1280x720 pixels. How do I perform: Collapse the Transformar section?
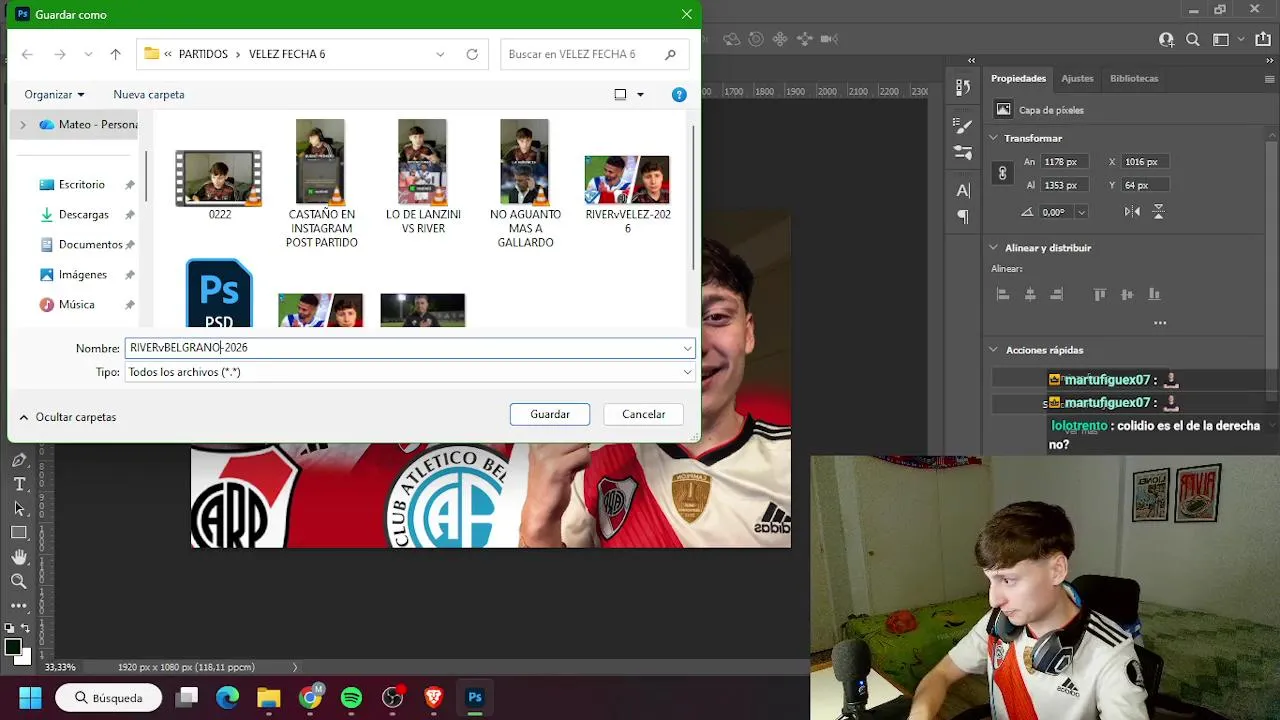(994, 138)
